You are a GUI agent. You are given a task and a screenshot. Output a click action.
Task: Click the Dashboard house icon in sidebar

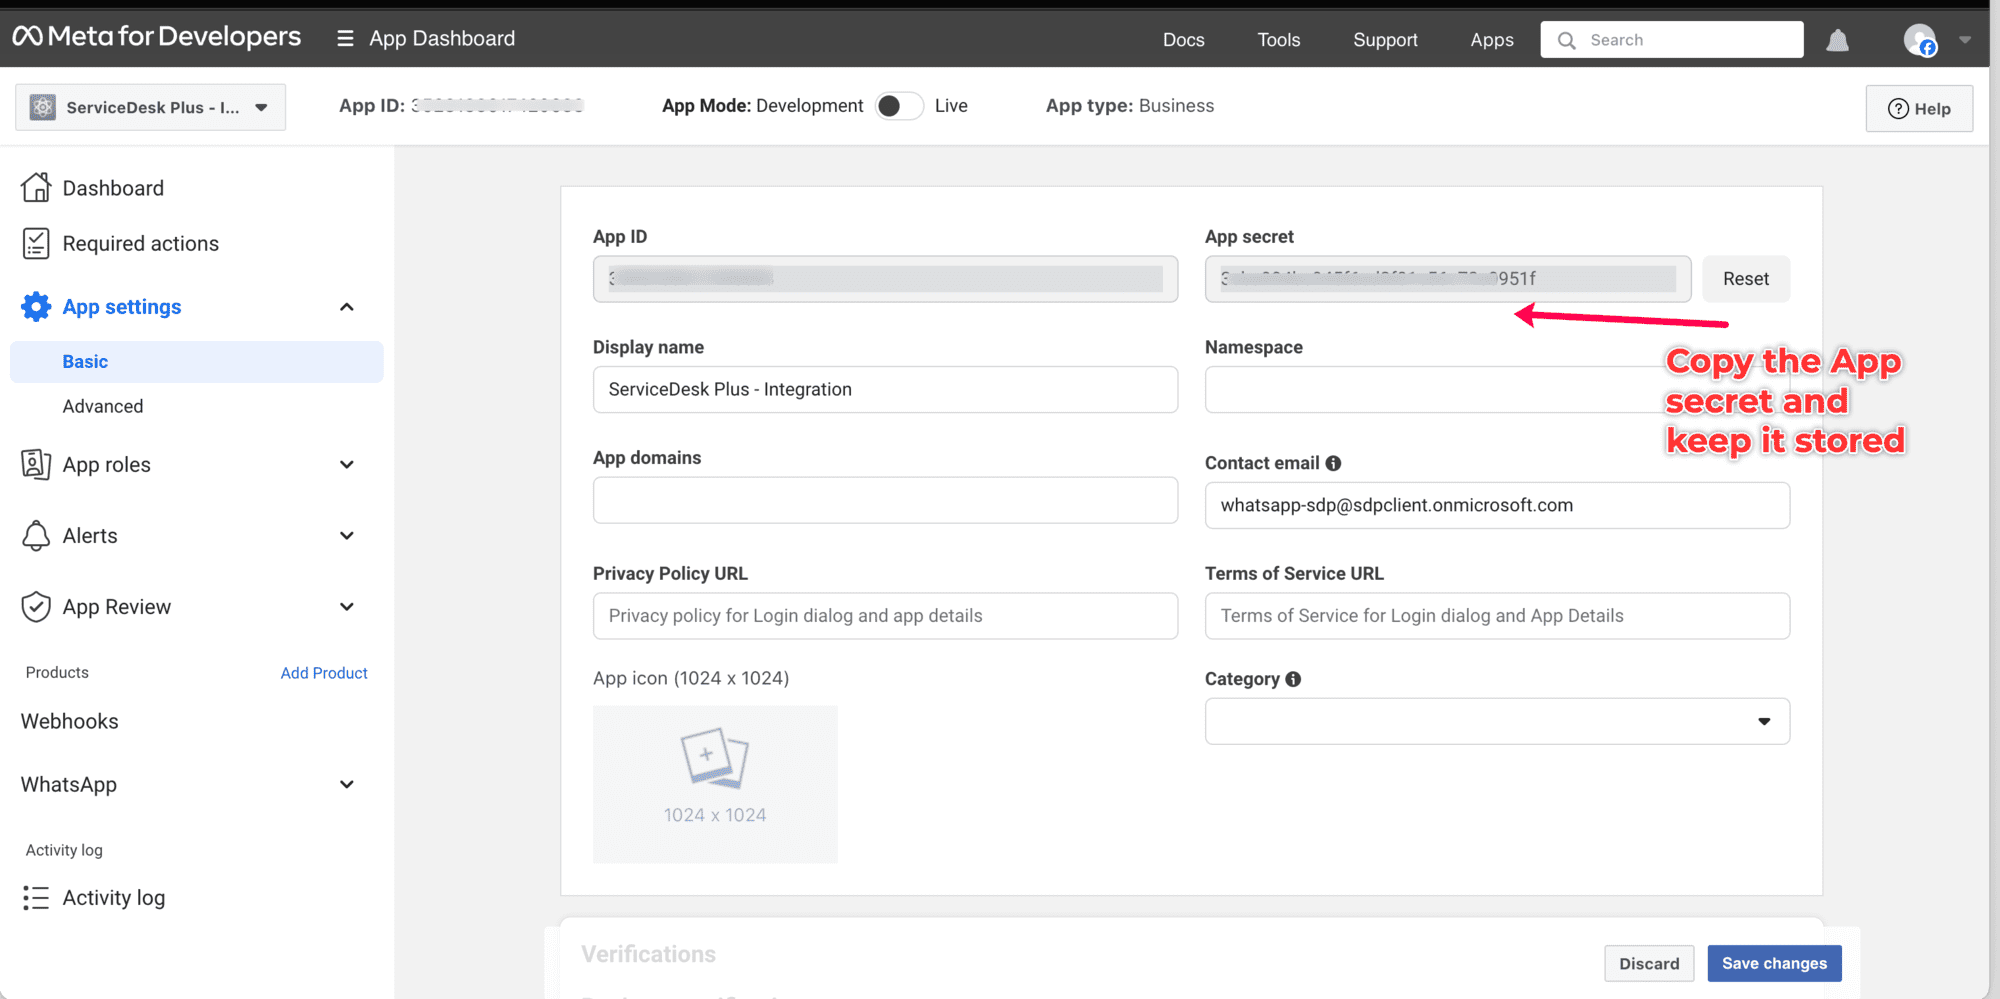coord(36,188)
